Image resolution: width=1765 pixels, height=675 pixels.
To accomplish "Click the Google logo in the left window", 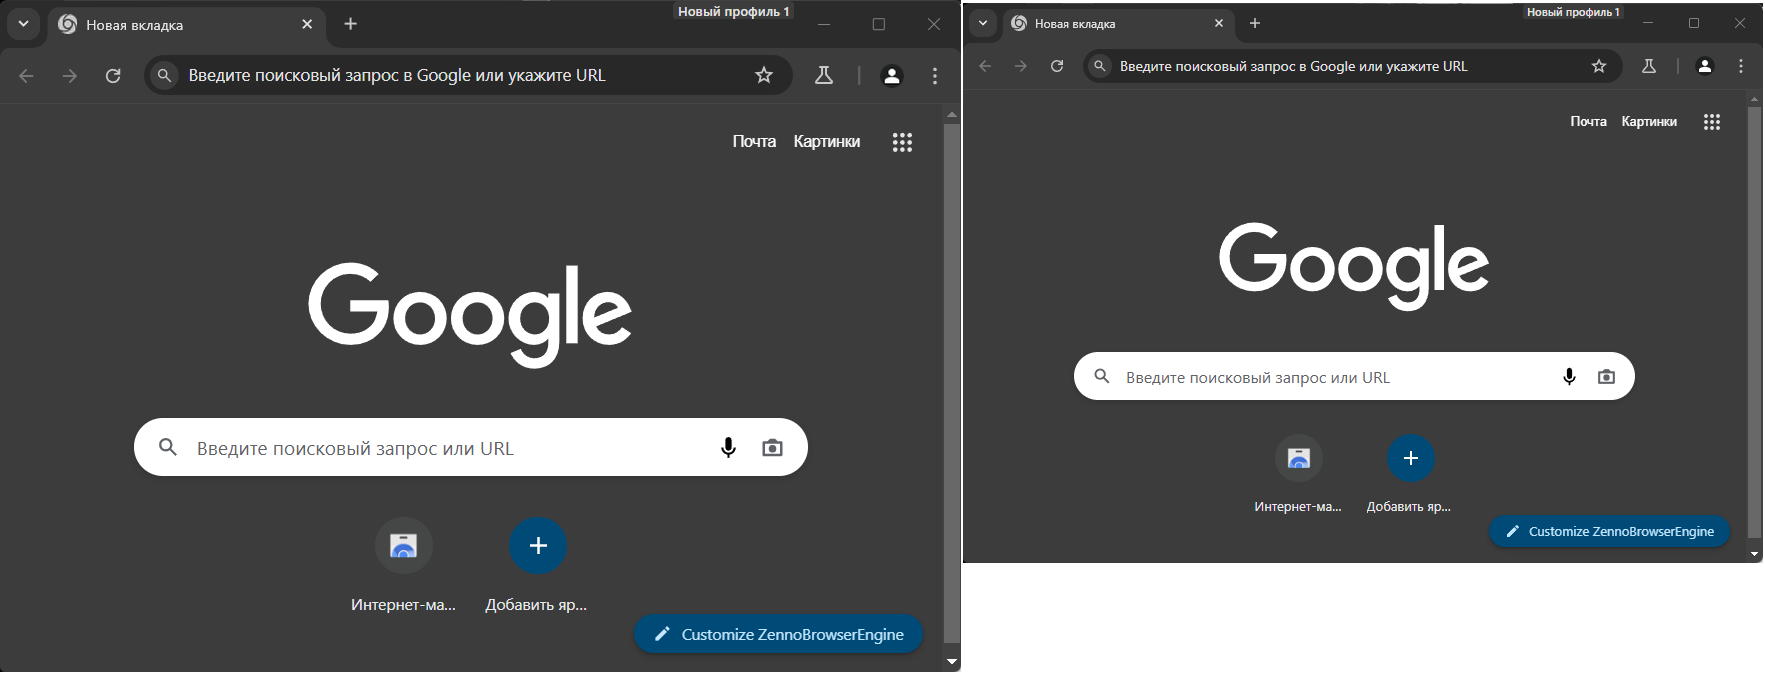I will [470, 315].
